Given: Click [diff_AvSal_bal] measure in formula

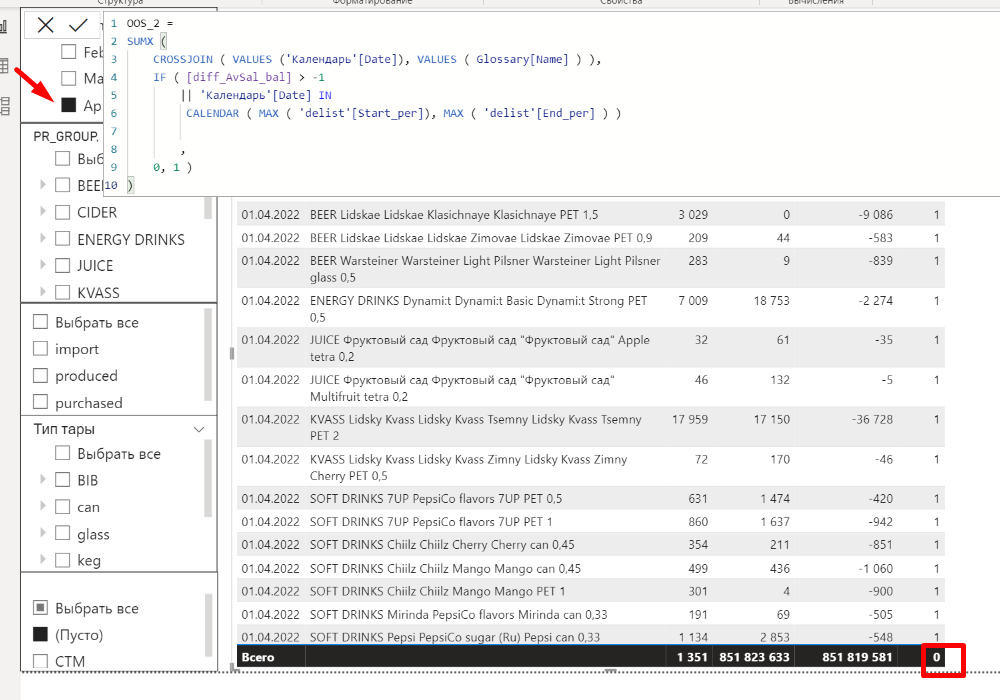Looking at the screenshot, I should tap(239, 77).
